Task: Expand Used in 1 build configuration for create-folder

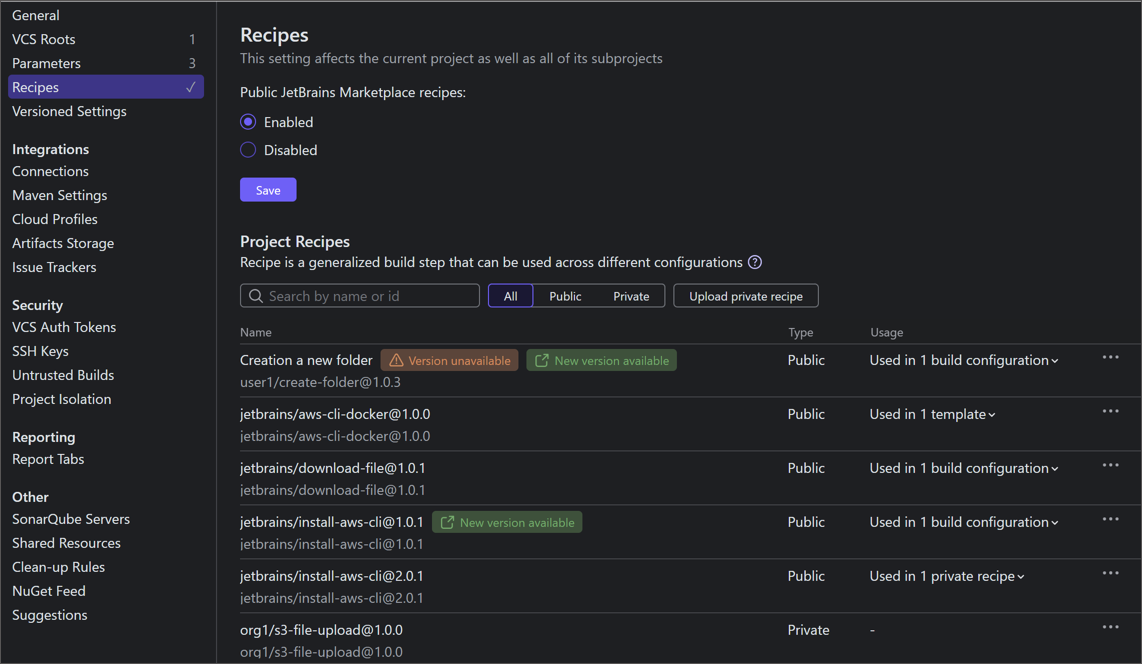Action: (962, 359)
